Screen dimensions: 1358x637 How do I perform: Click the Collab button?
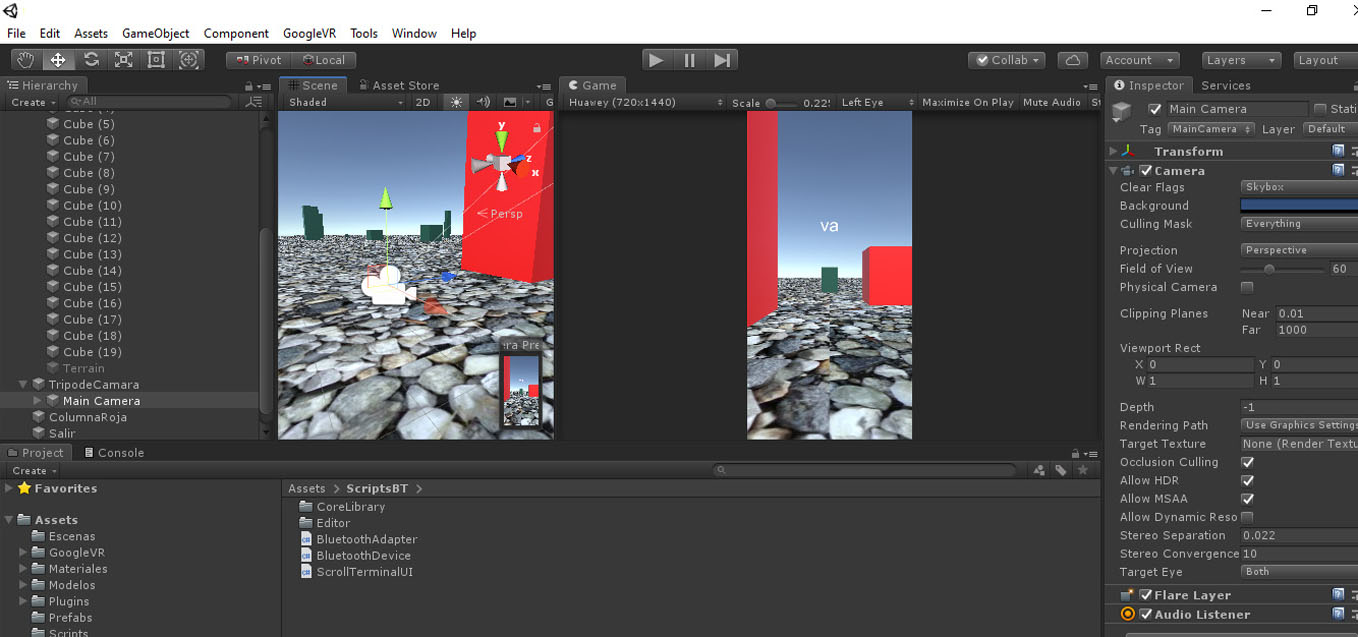pyautogui.click(x=1007, y=60)
